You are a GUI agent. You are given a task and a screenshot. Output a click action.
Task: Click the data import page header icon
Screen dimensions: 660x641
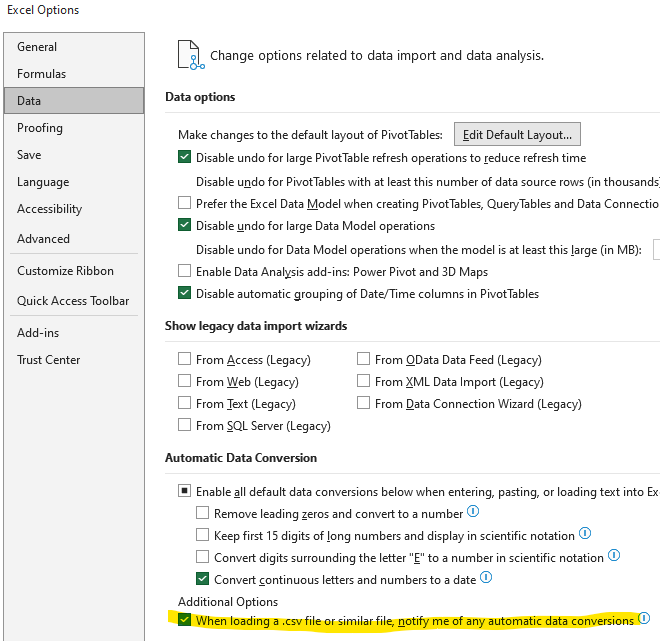(x=191, y=55)
